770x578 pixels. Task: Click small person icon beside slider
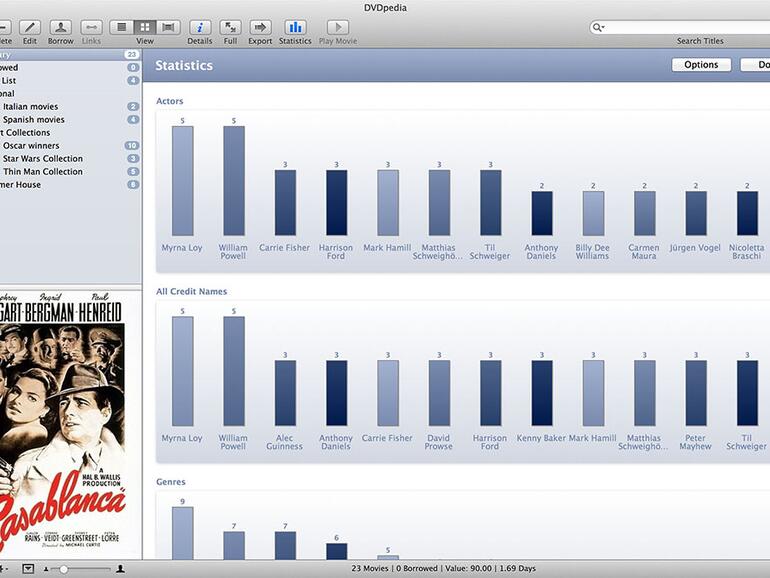(x=46, y=569)
